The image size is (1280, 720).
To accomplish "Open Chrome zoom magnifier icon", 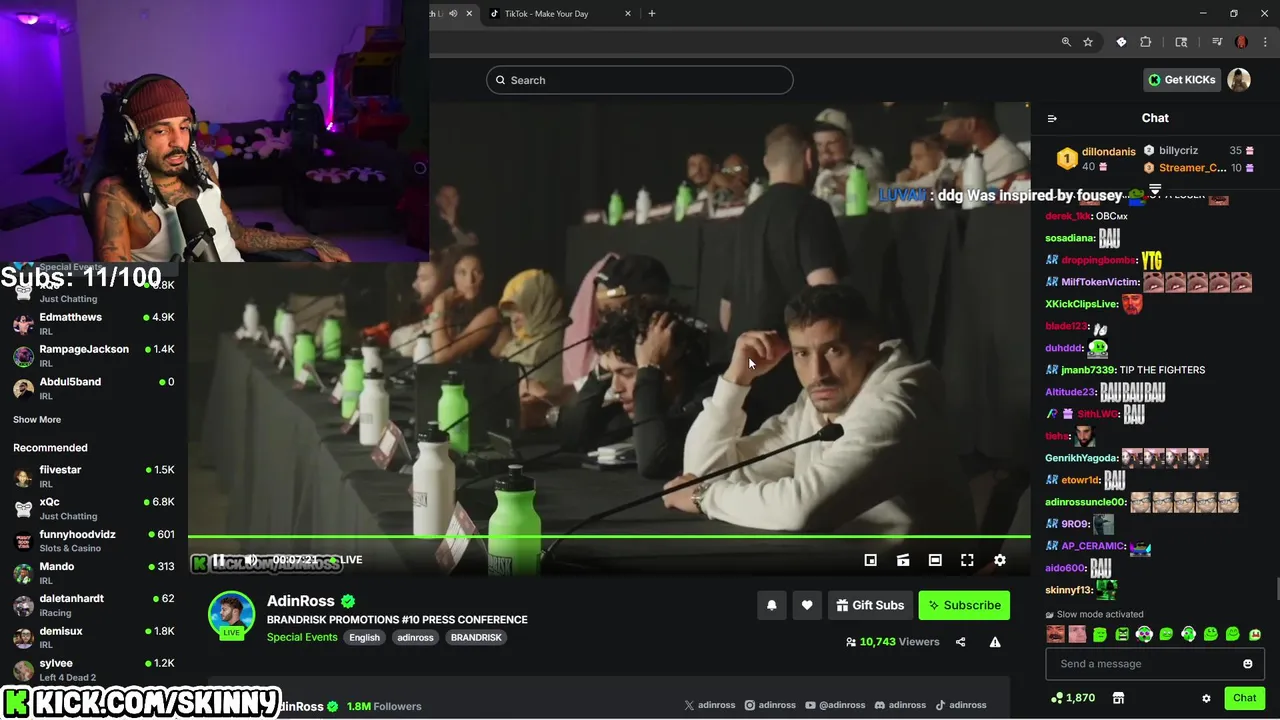I will tap(1066, 42).
